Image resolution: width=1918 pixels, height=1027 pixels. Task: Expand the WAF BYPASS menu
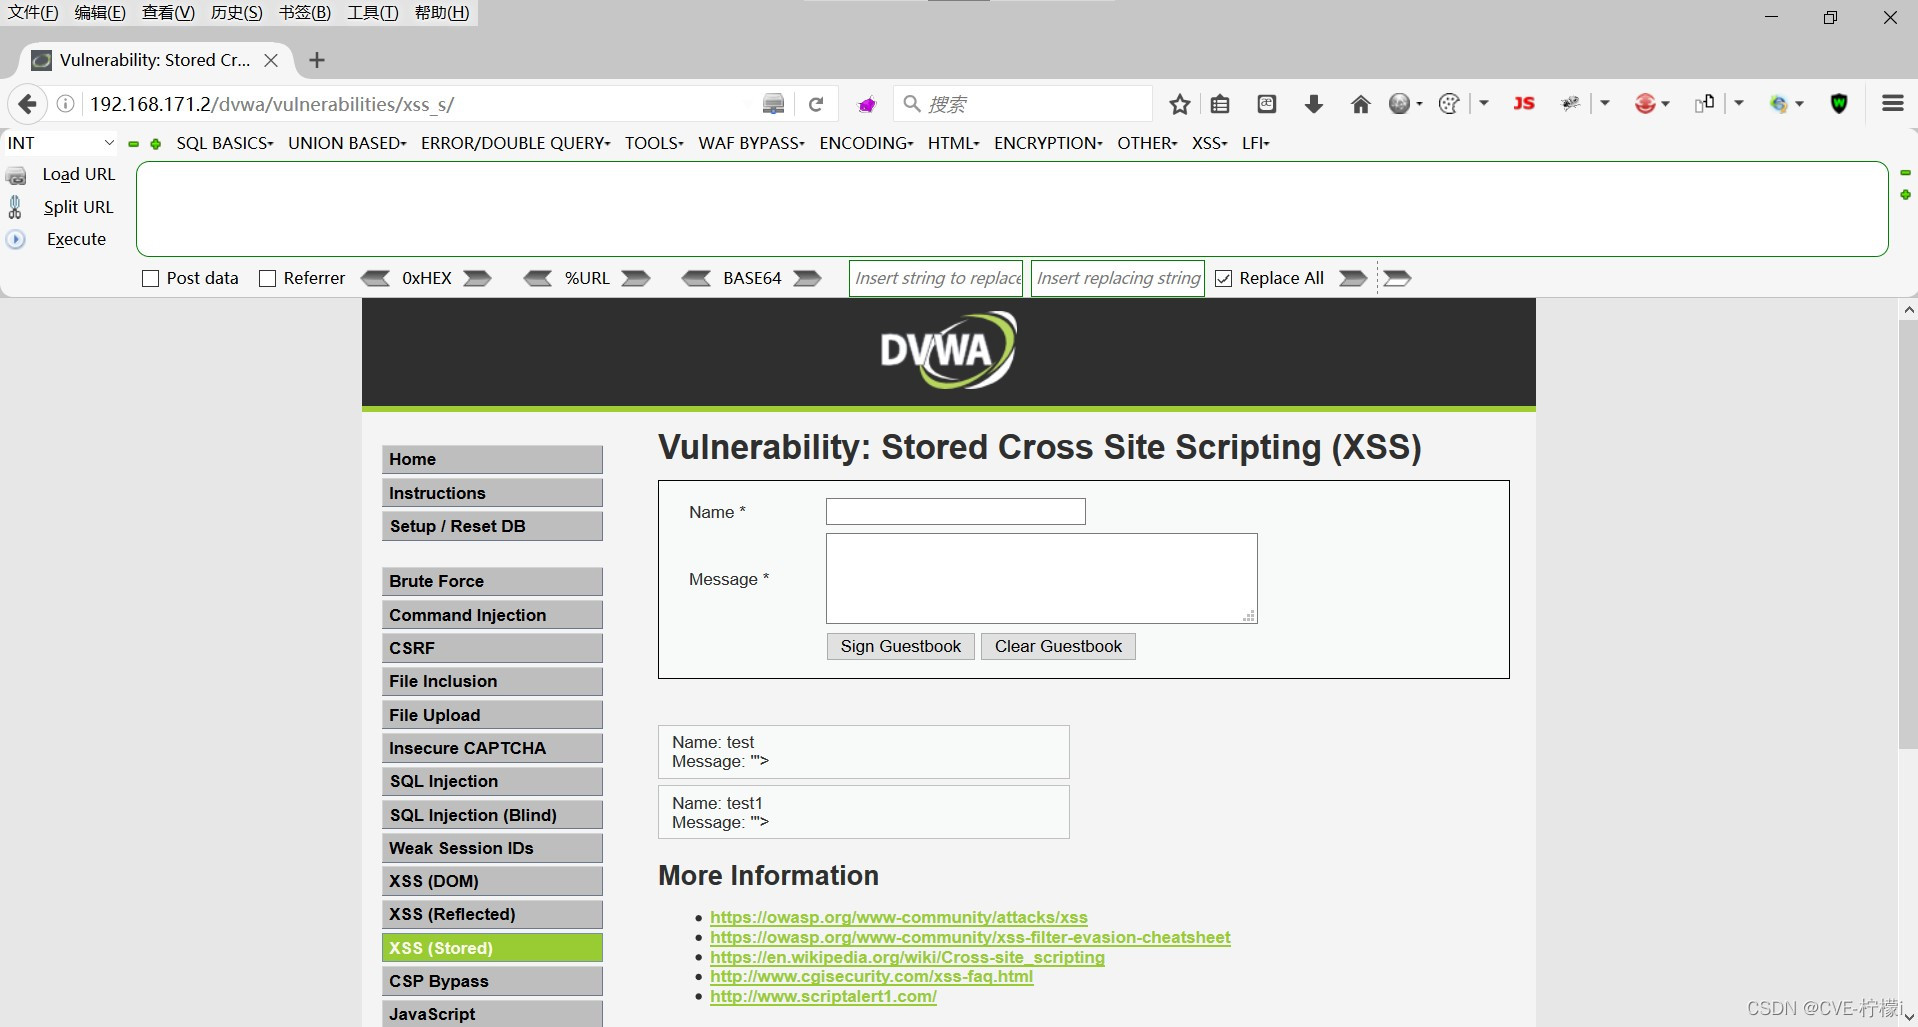(751, 143)
